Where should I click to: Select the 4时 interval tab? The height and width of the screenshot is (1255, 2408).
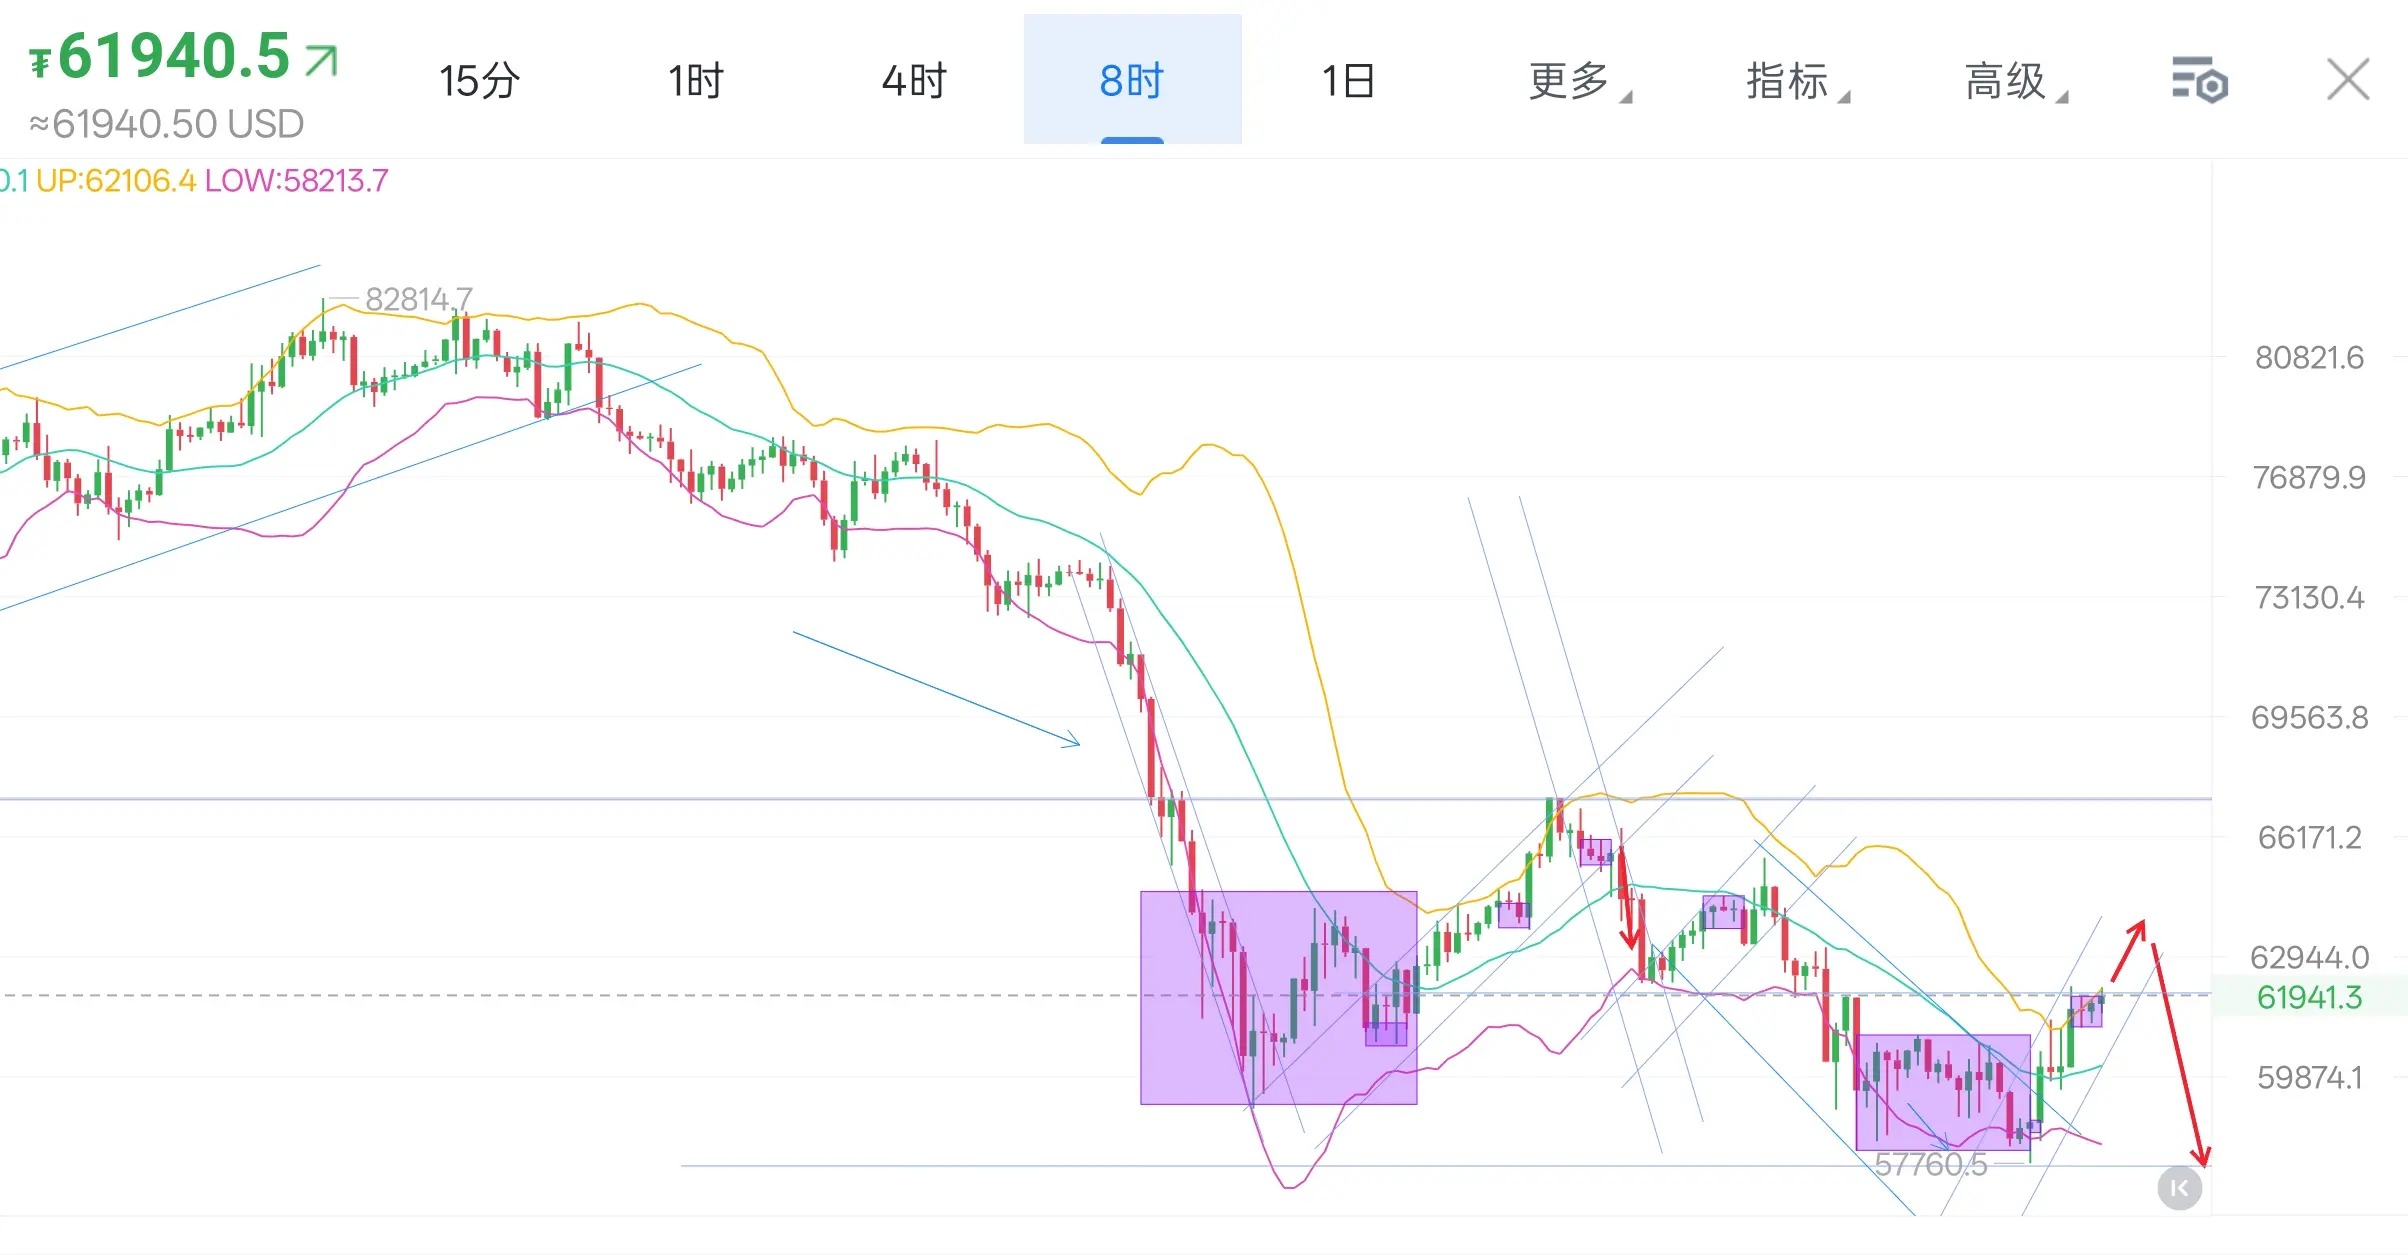coord(914,80)
